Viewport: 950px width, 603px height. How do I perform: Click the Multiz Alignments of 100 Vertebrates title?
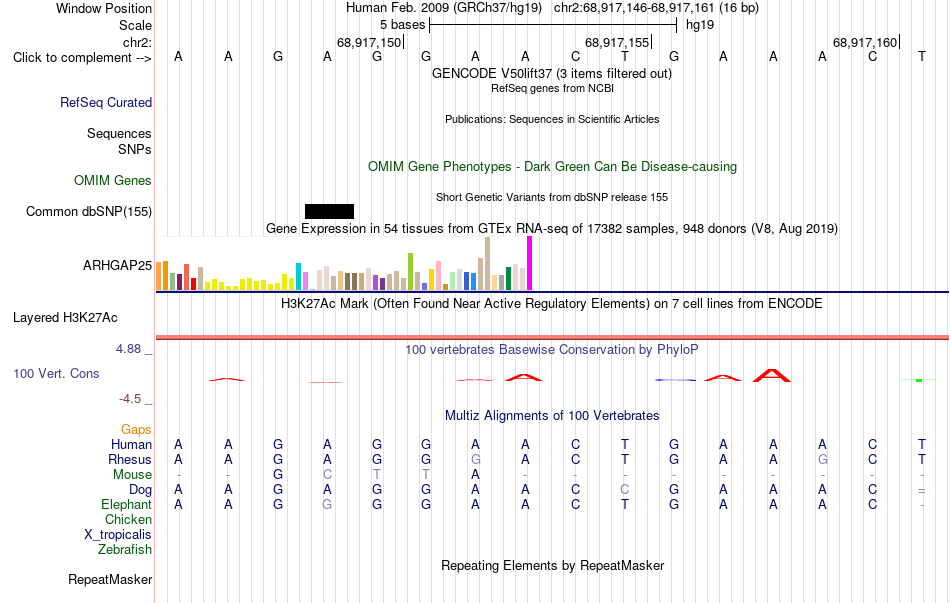pos(552,416)
